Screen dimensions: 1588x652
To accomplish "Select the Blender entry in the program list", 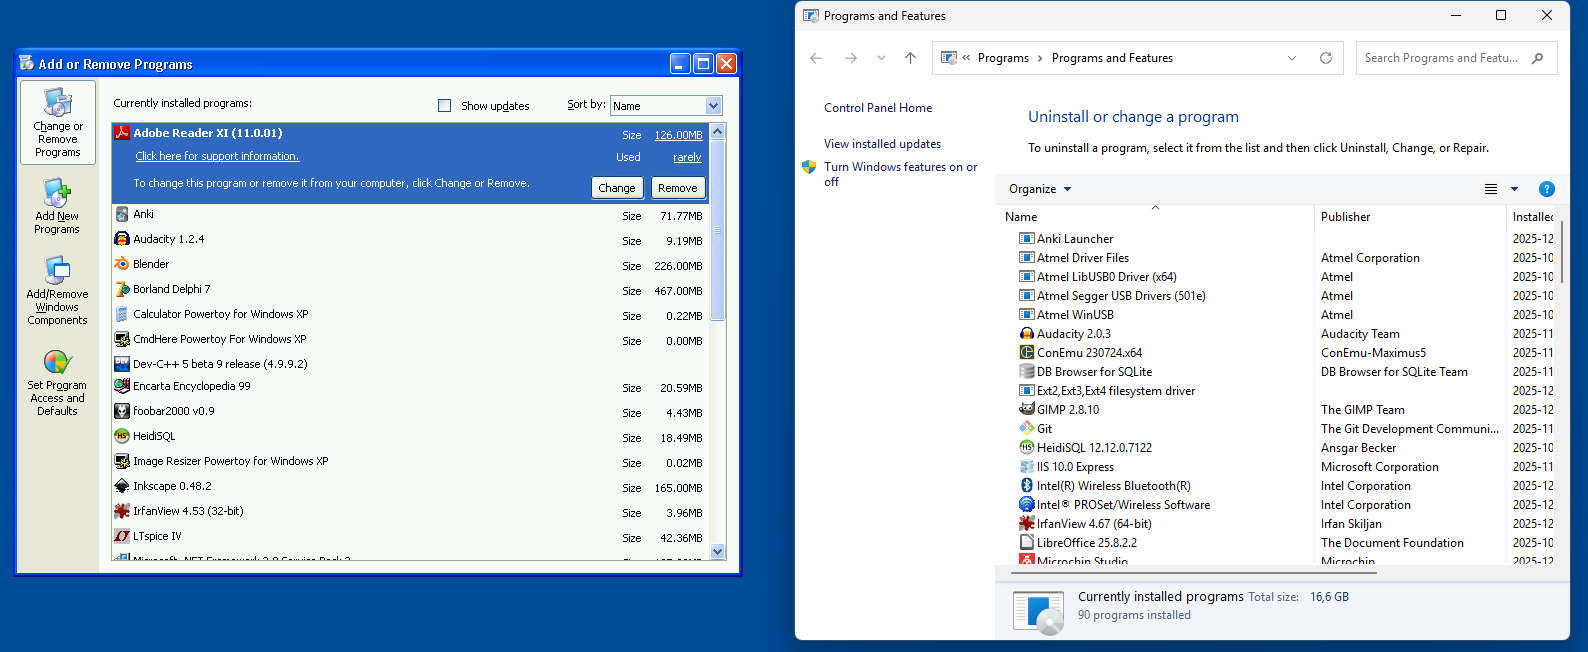I will tap(151, 265).
